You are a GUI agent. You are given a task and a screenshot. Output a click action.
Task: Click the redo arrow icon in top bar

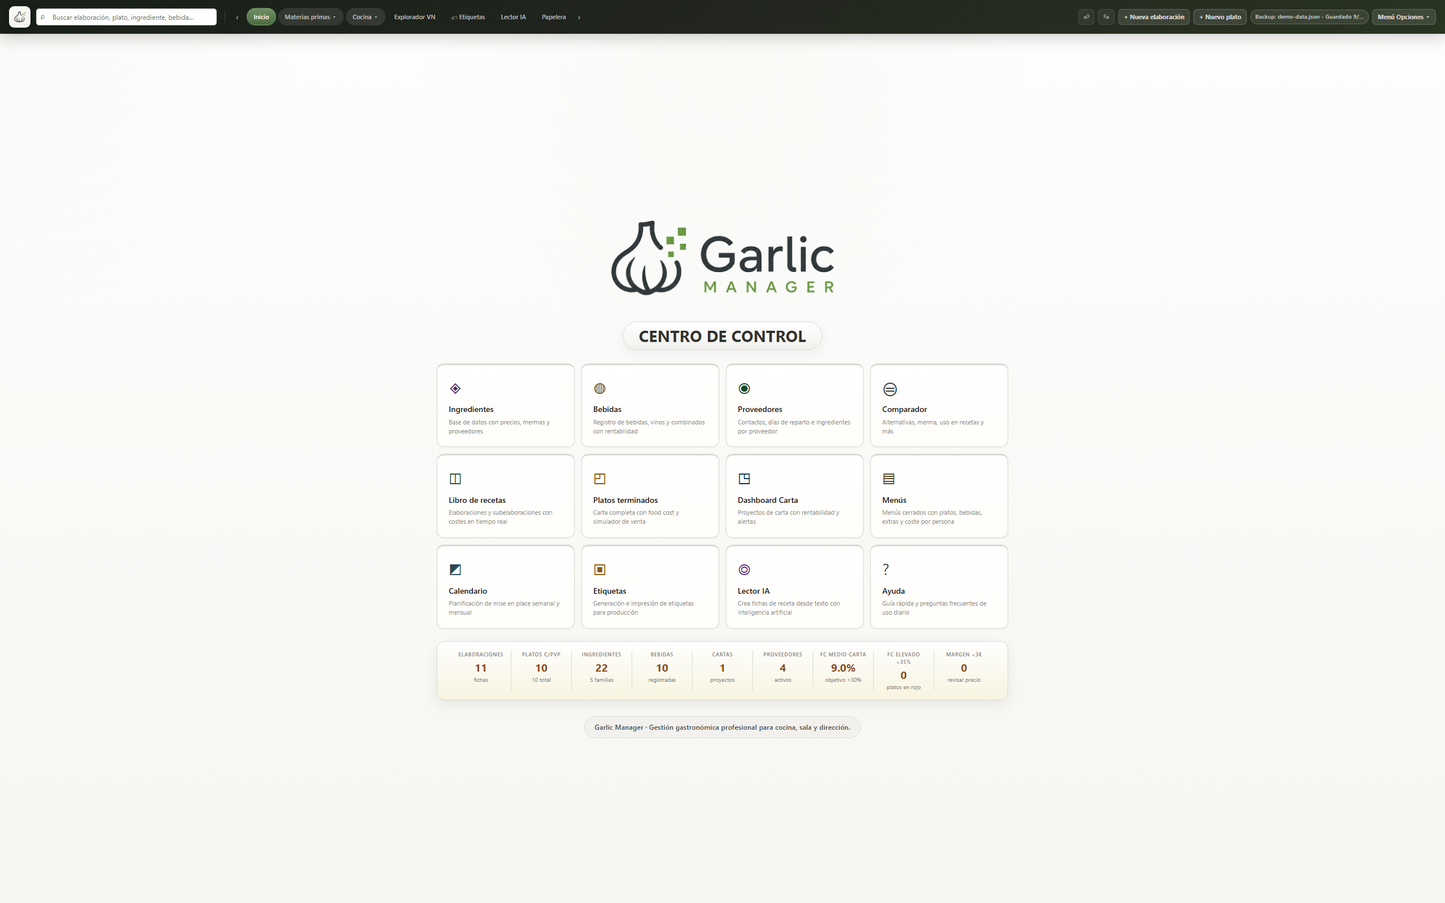click(1106, 17)
